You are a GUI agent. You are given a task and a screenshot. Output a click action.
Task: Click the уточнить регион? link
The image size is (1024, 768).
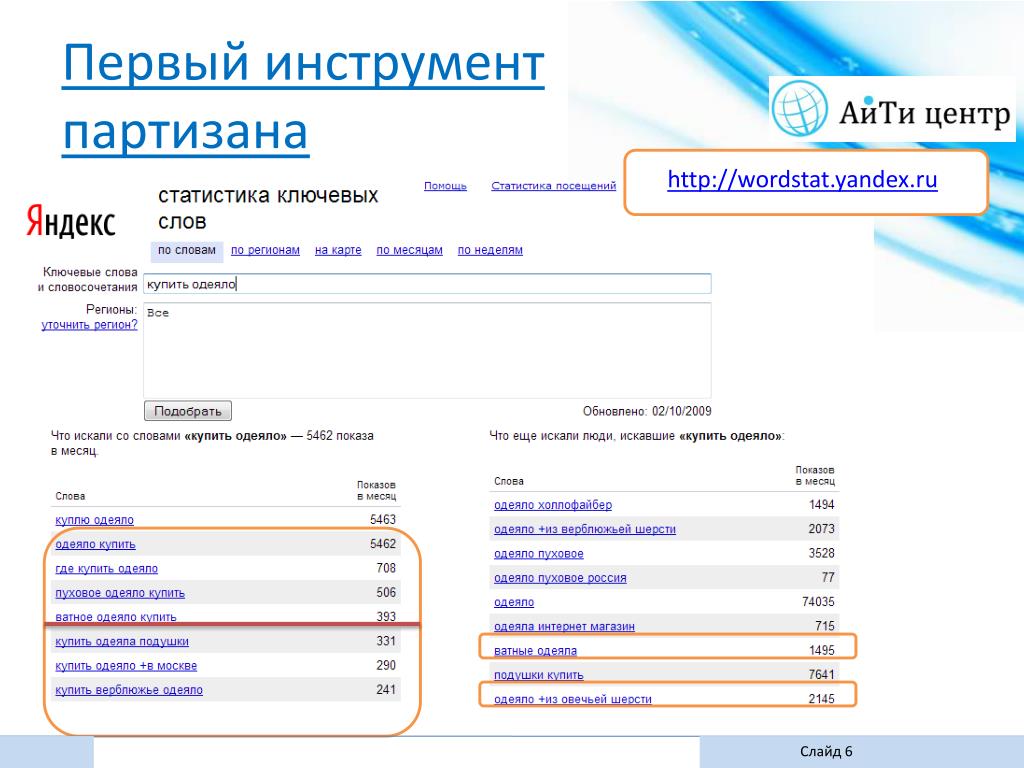click(89, 325)
